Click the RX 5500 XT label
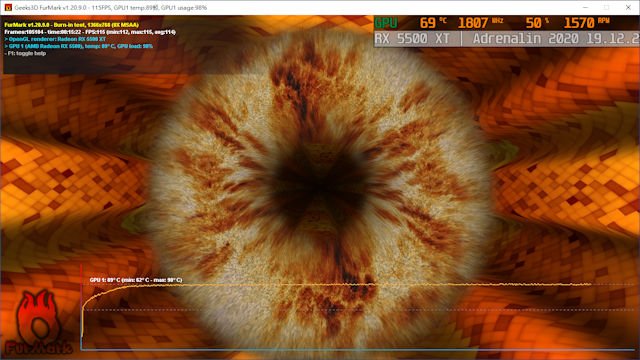The width and height of the screenshot is (640, 360). pyautogui.click(x=412, y=39)
